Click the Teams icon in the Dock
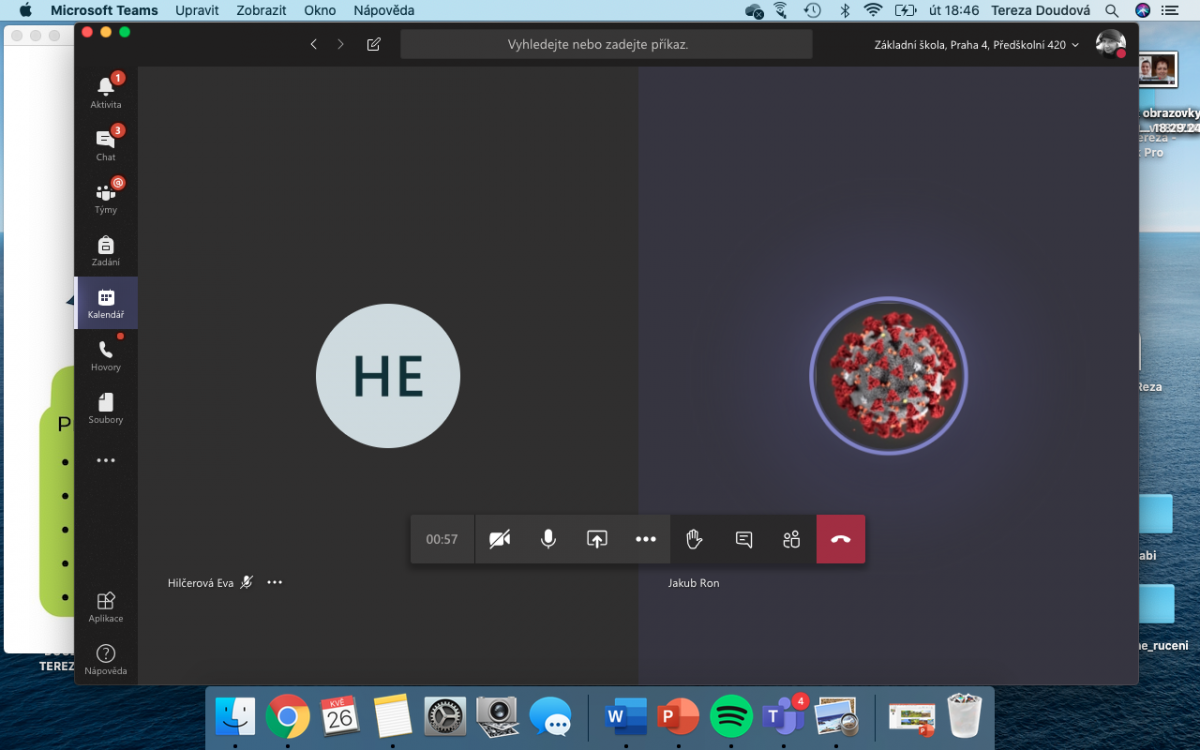This screenshot has width=1200, height=750. coord(784,716)
